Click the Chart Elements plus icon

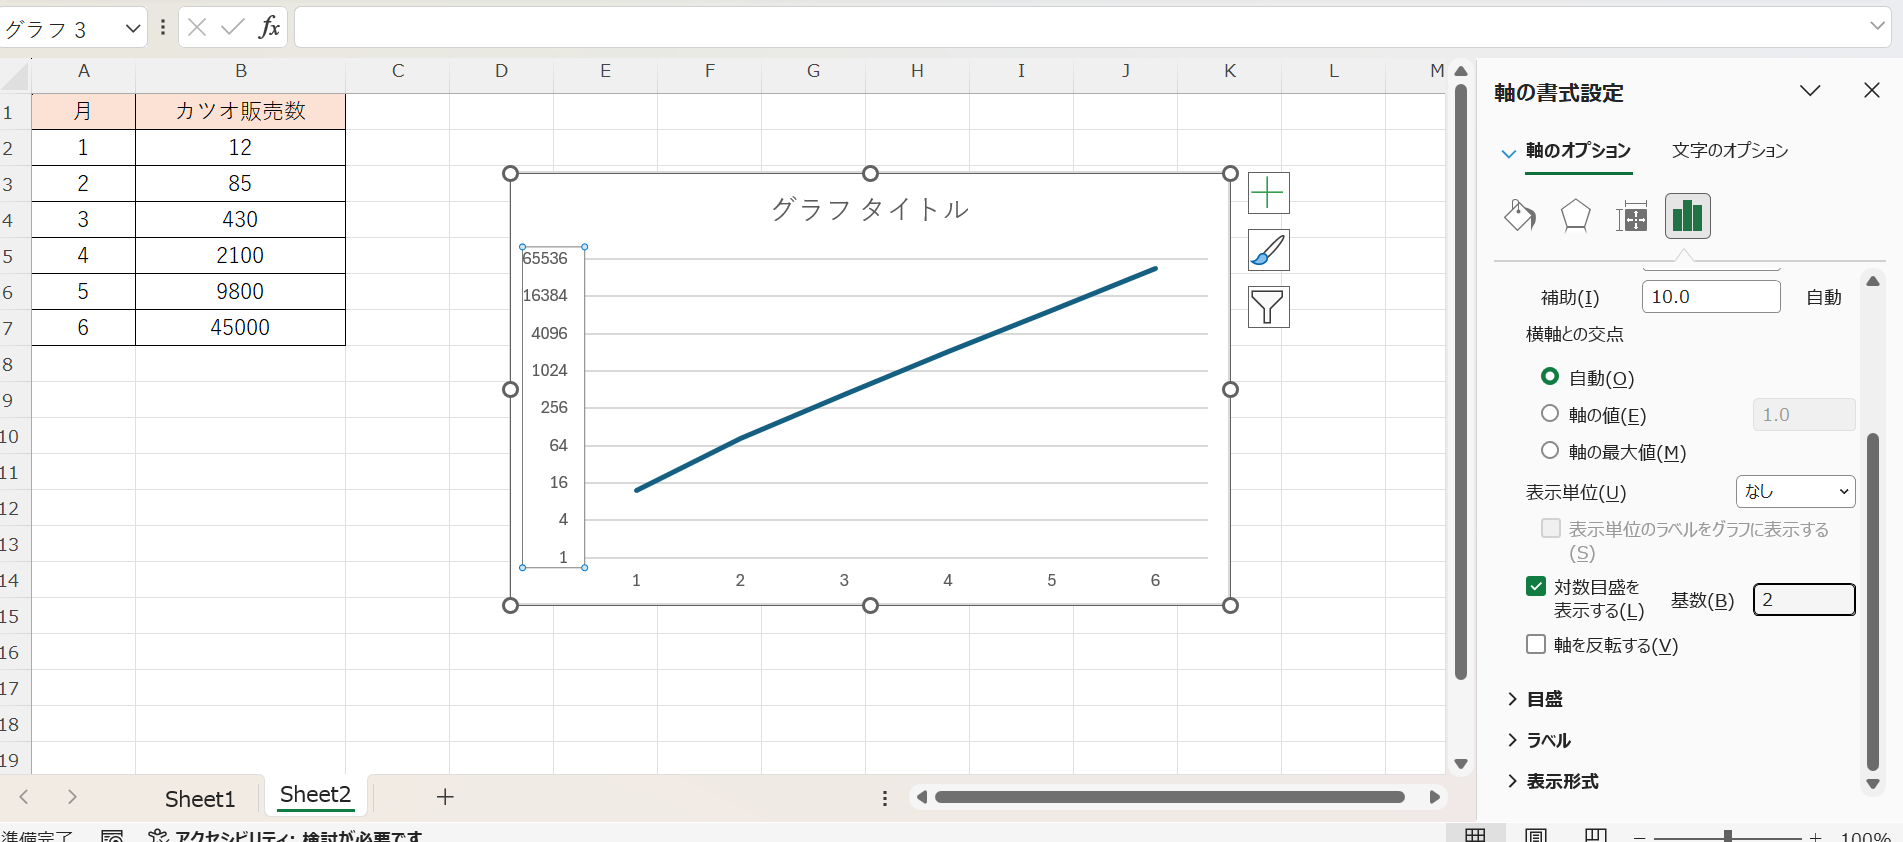pyautogui.click(x=1268, y=193)
